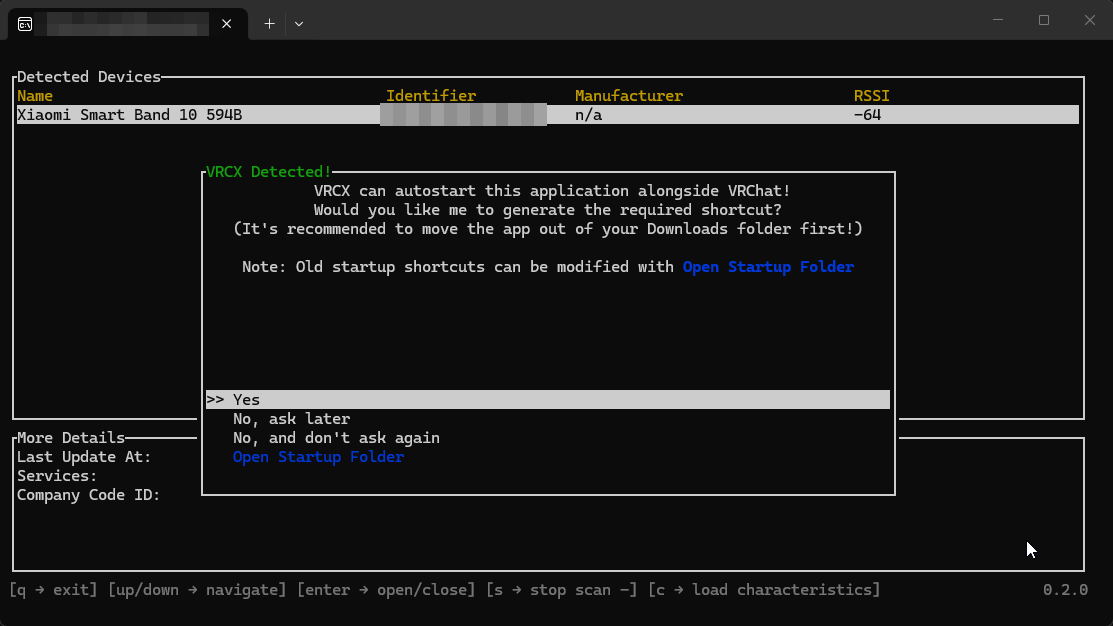
Task: Click the Identifier column header
Action: point(431,96)
